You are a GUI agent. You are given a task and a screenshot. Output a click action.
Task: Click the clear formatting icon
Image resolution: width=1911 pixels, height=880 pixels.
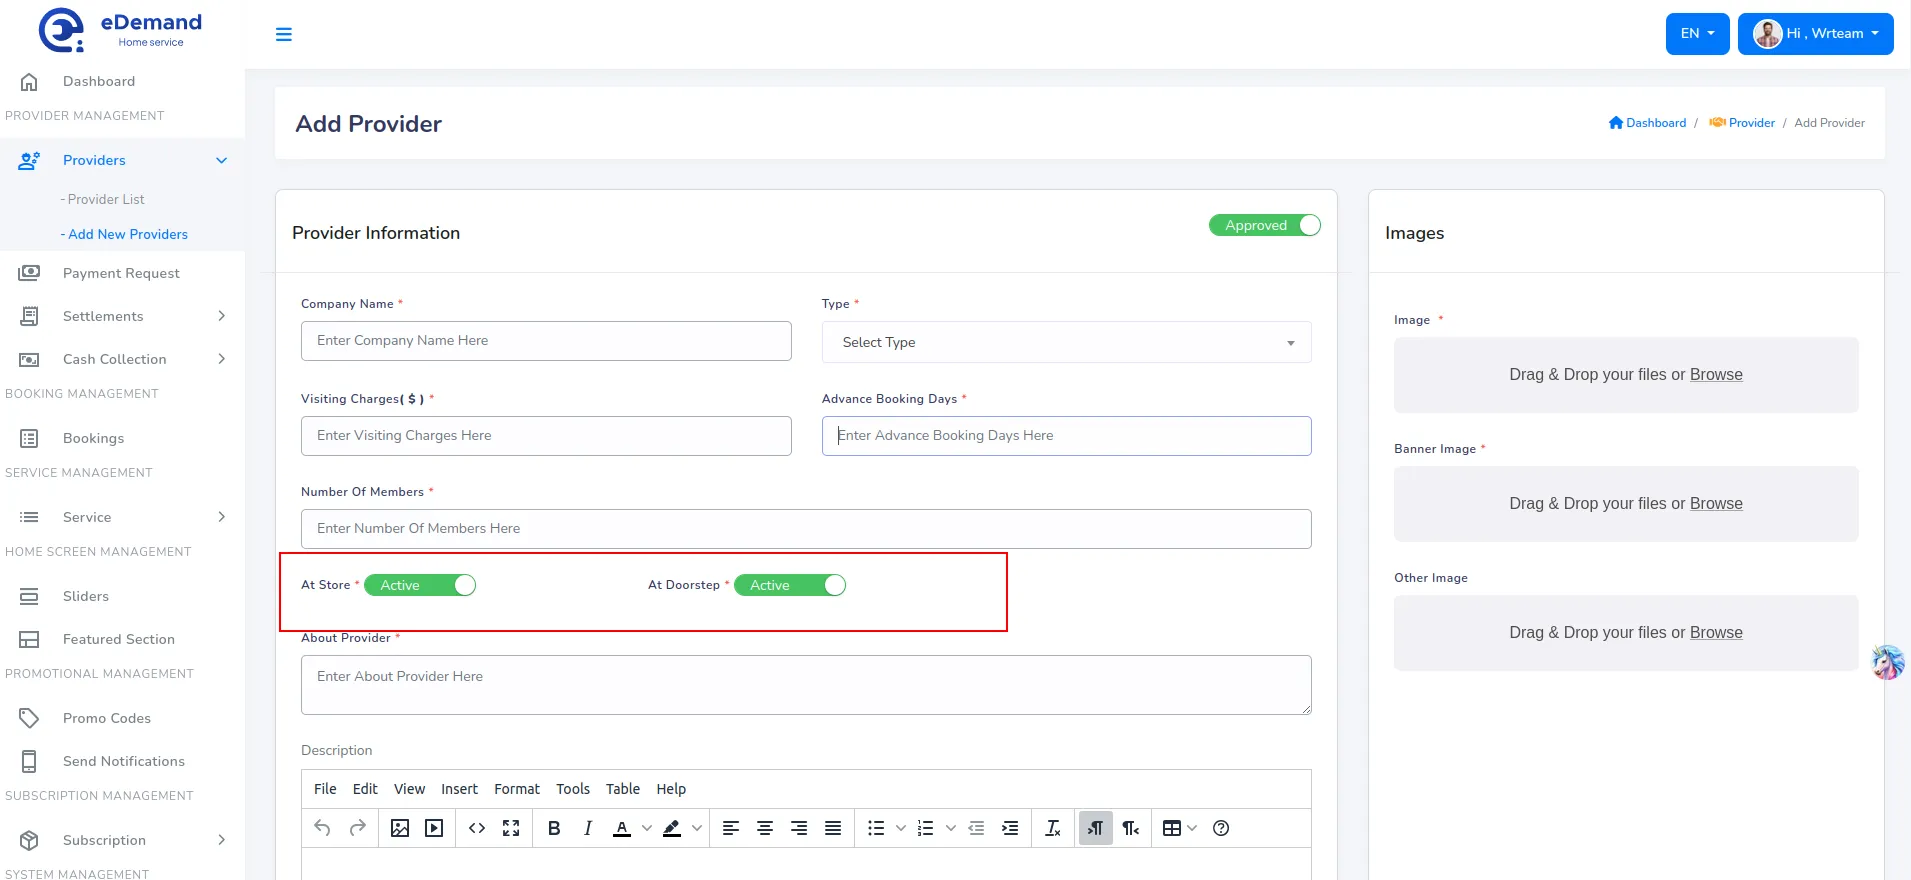click(x=1052, y=828)
